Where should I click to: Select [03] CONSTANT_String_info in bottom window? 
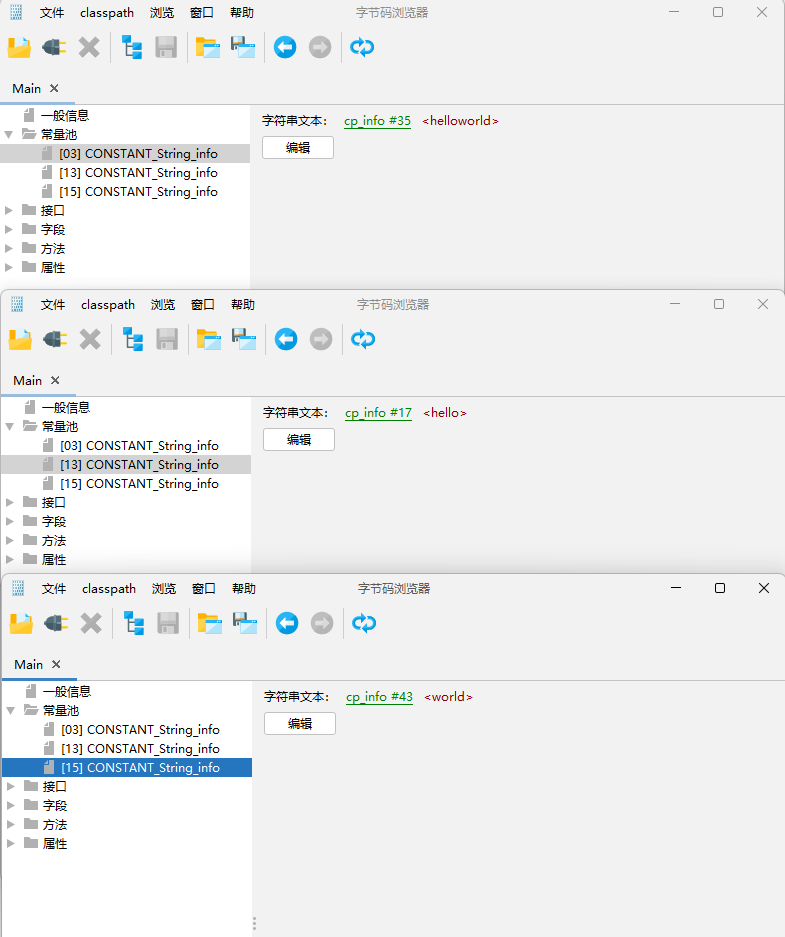pyautogui.click(x=140, y=730)
